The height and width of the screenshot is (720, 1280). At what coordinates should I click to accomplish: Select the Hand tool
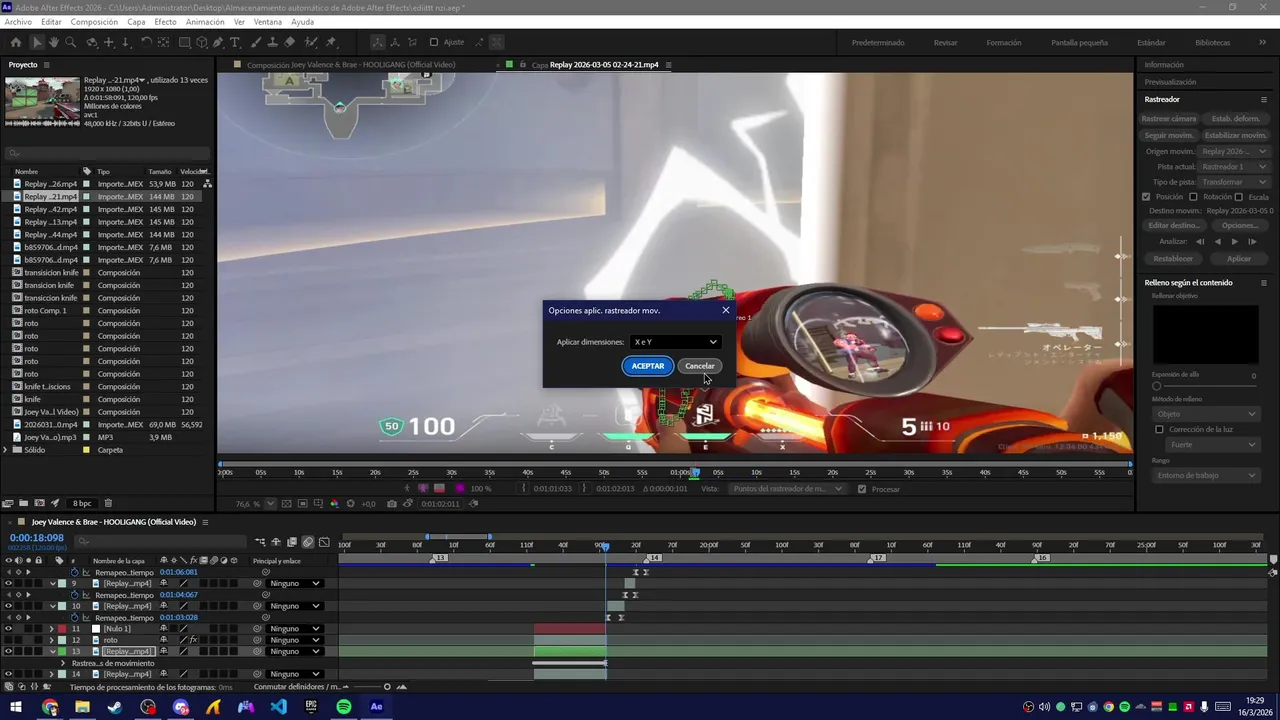53,42
